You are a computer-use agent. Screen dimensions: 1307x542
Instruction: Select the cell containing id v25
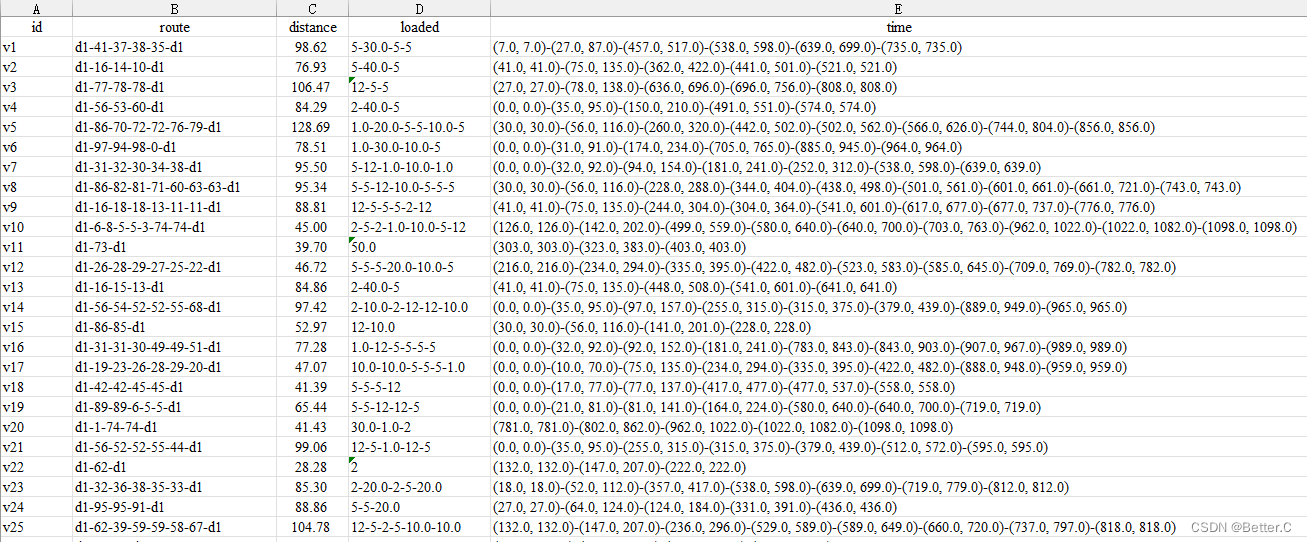pos(36,527)
